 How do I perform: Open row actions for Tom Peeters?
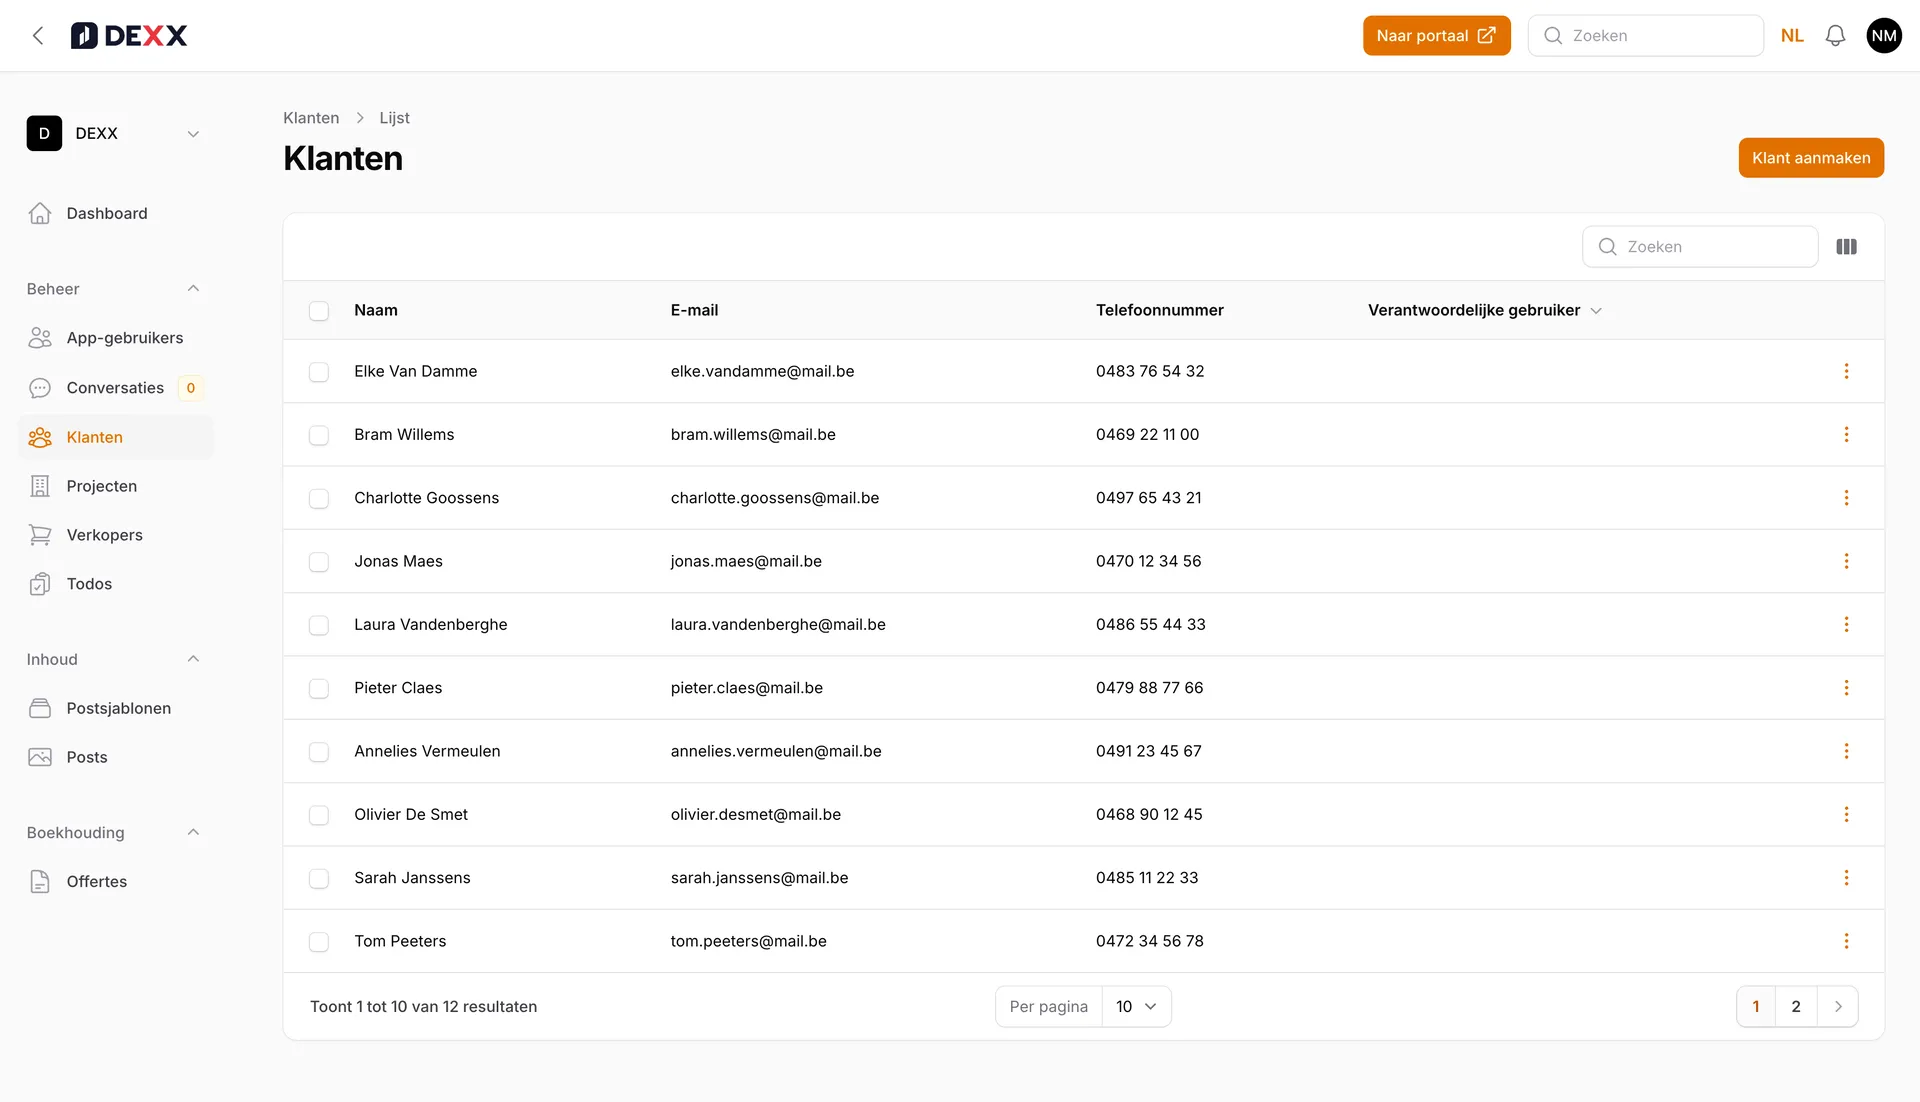coord(1846,941)
